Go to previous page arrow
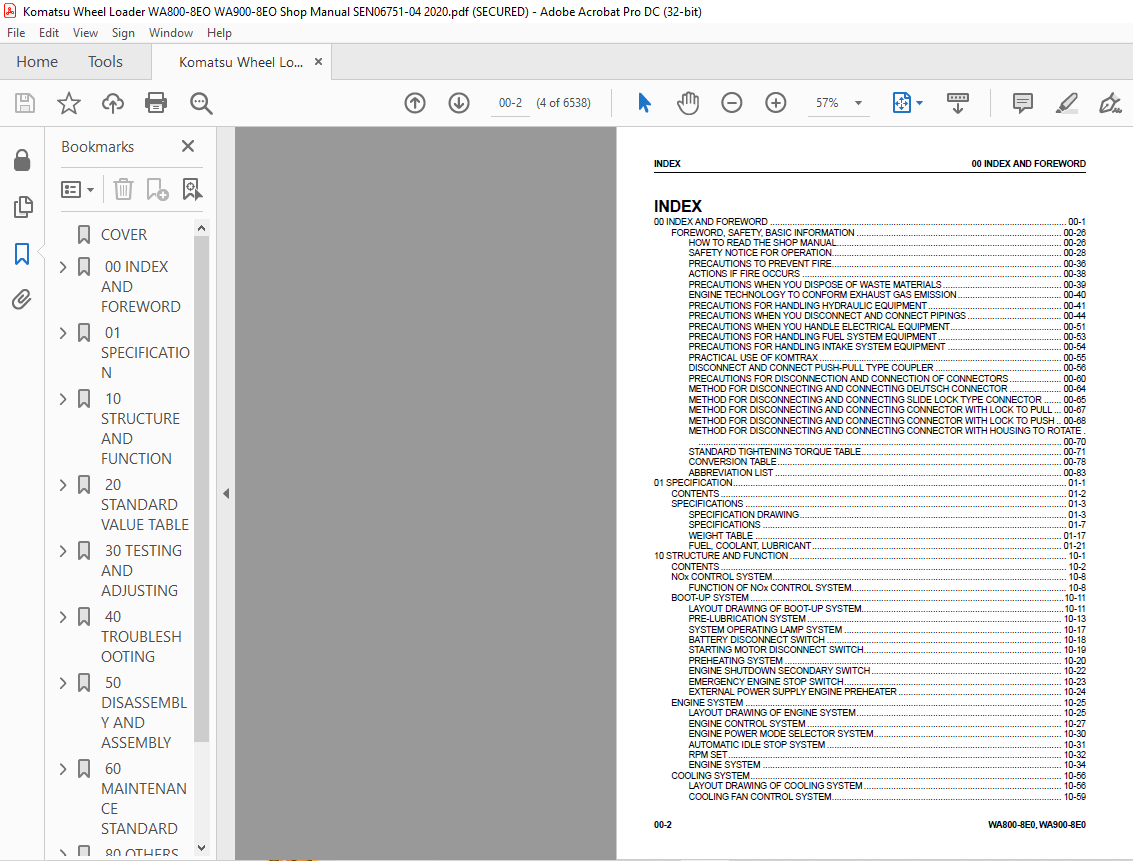The height and width of the screenshot is (861, 1133). (x=415, y=103)
